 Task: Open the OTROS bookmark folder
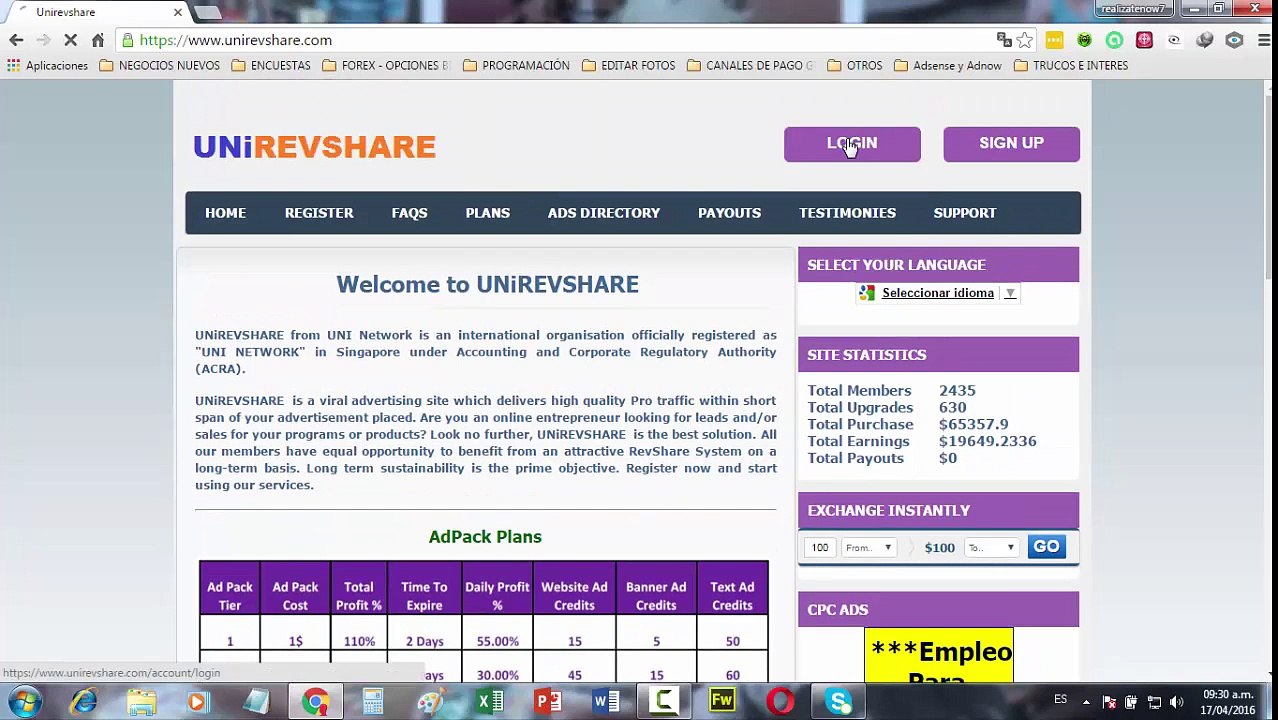coord(854,65)
